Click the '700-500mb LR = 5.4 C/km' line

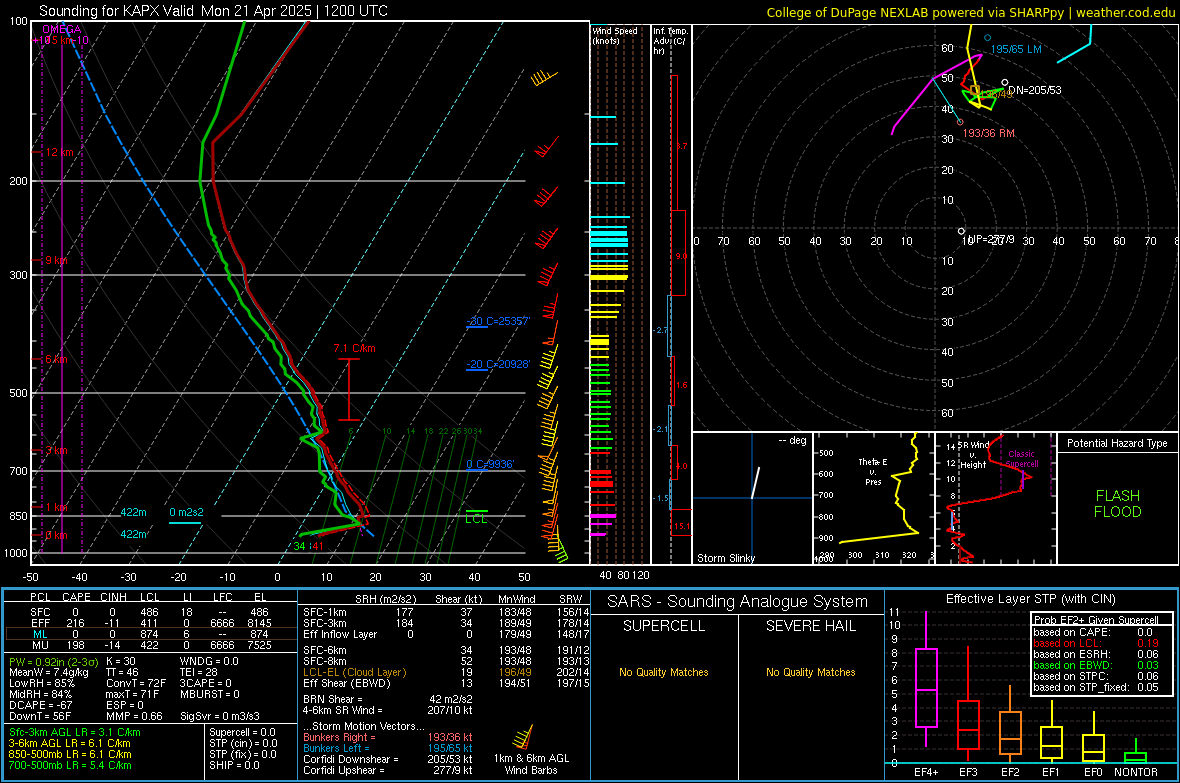click(x=70, y=766)
